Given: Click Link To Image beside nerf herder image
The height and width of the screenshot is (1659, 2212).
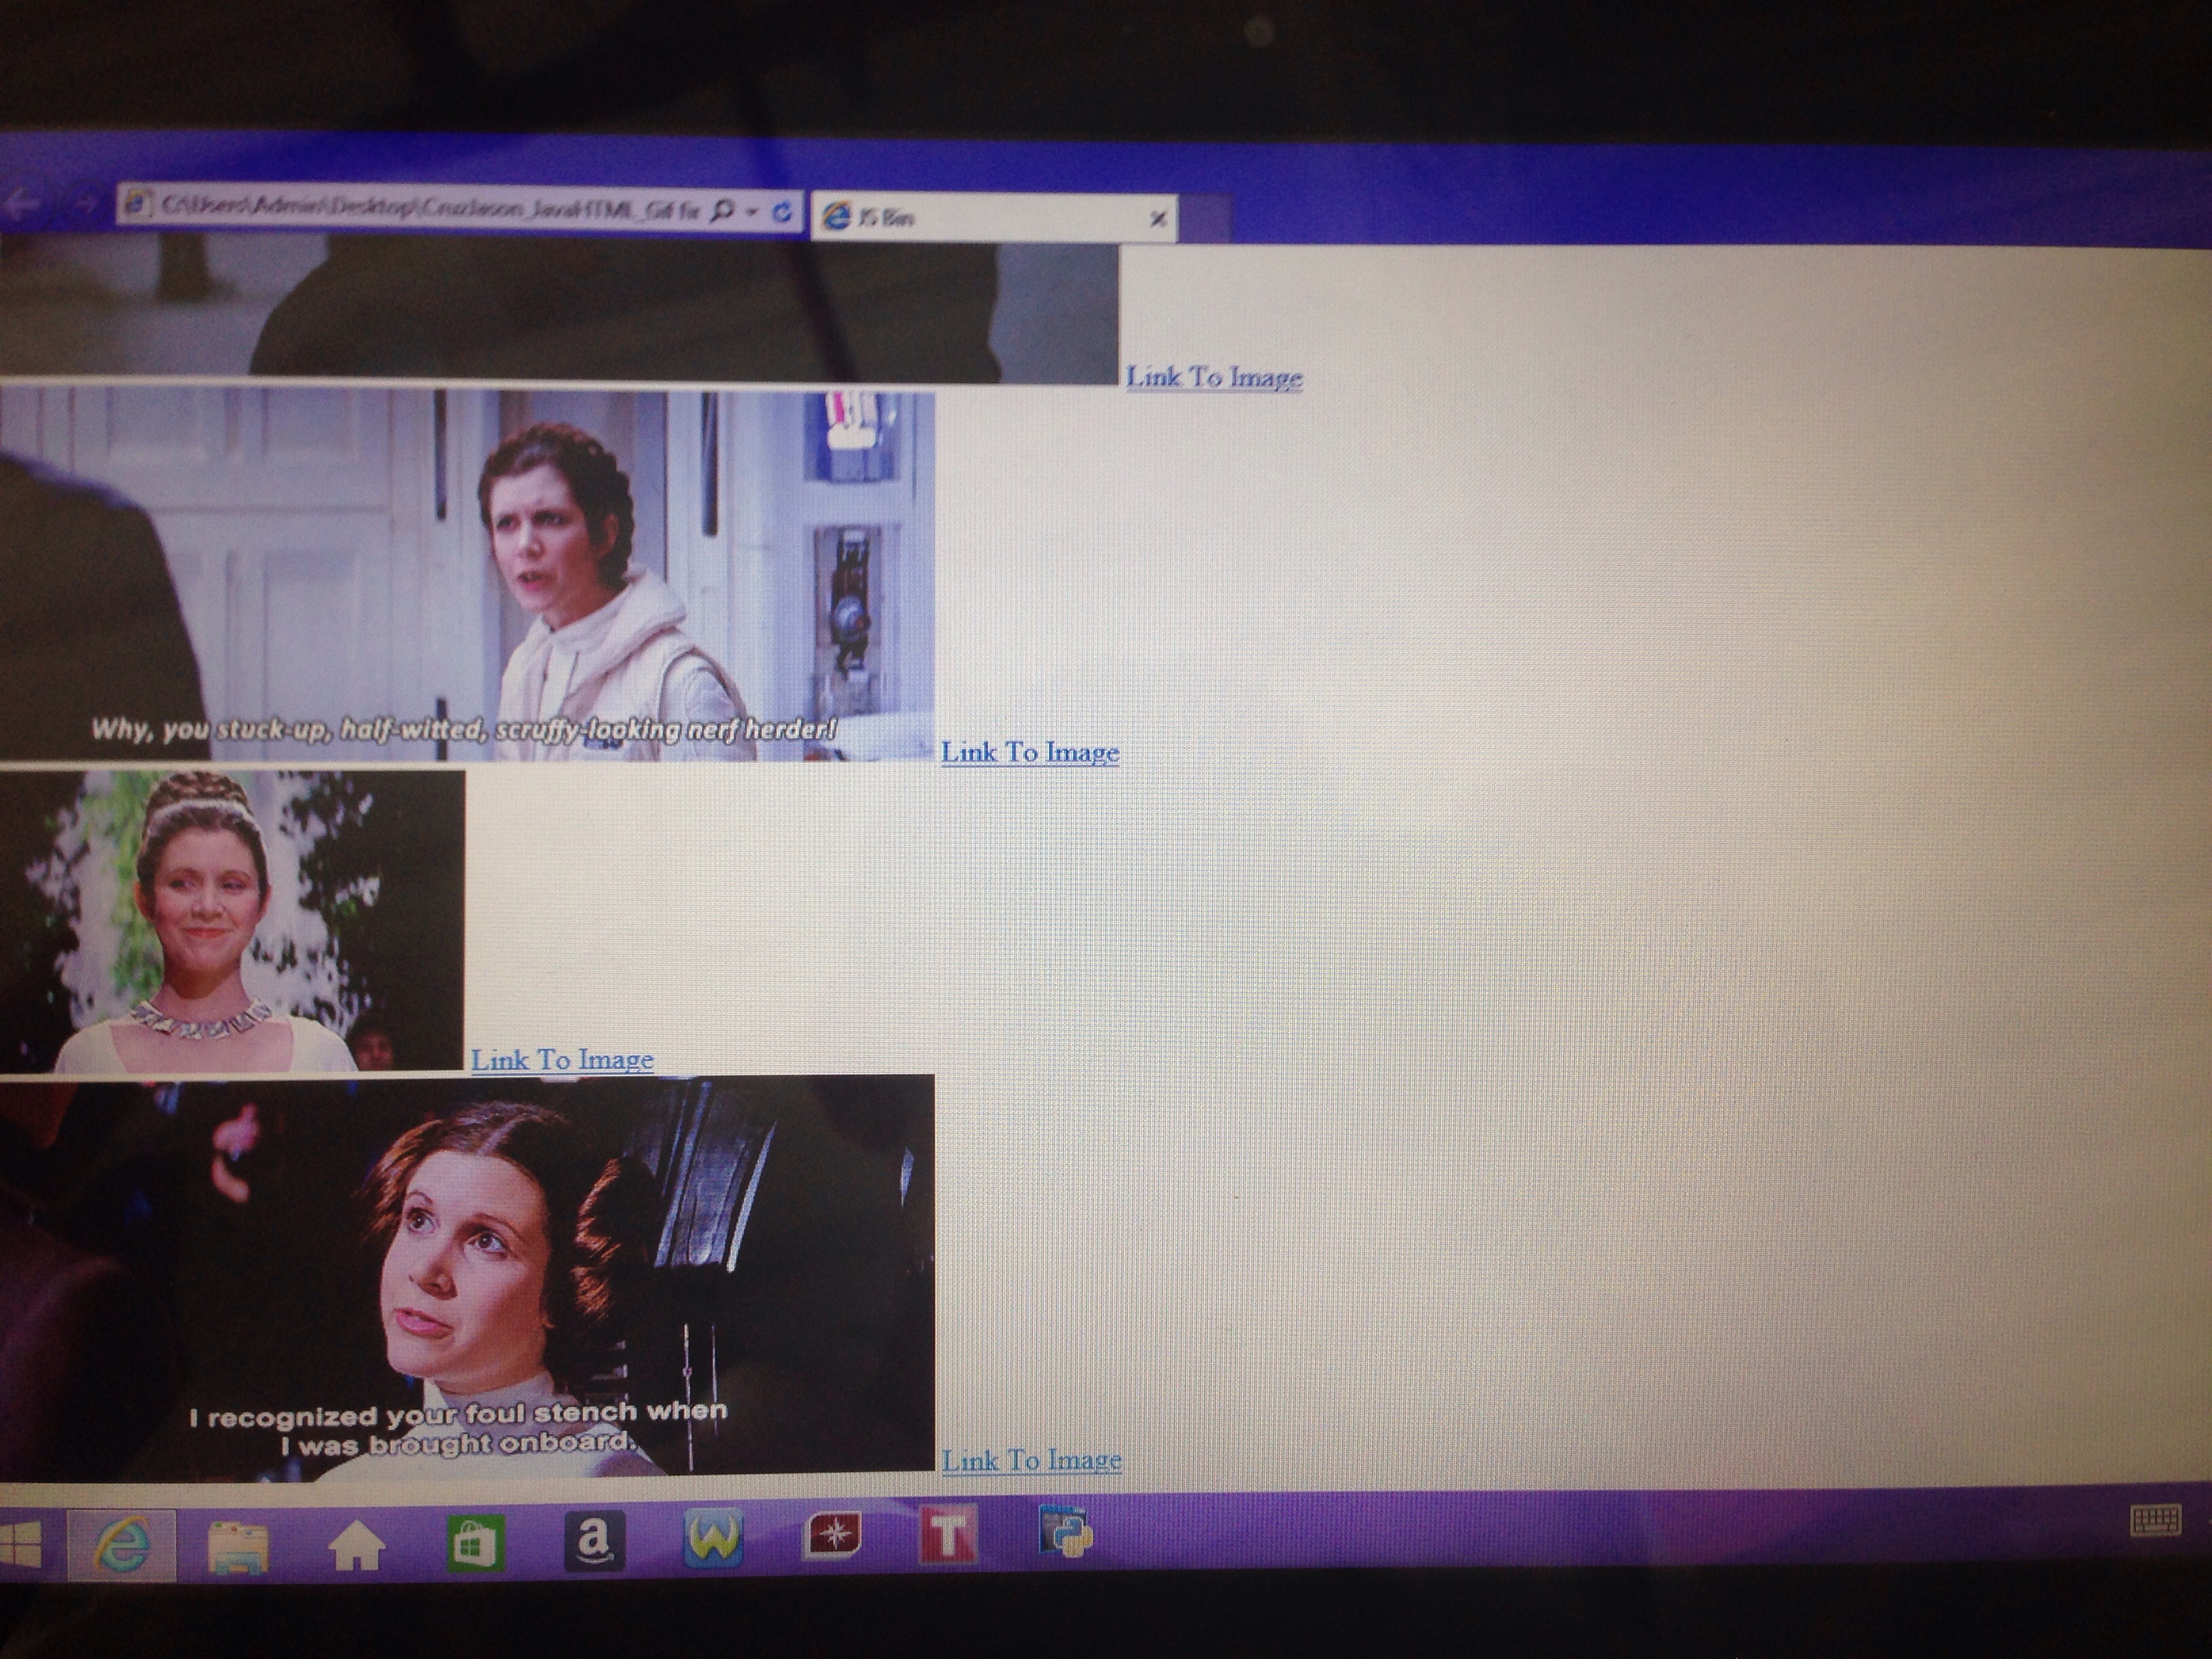Looking at the screenshot, I should tap(1030, 752).
